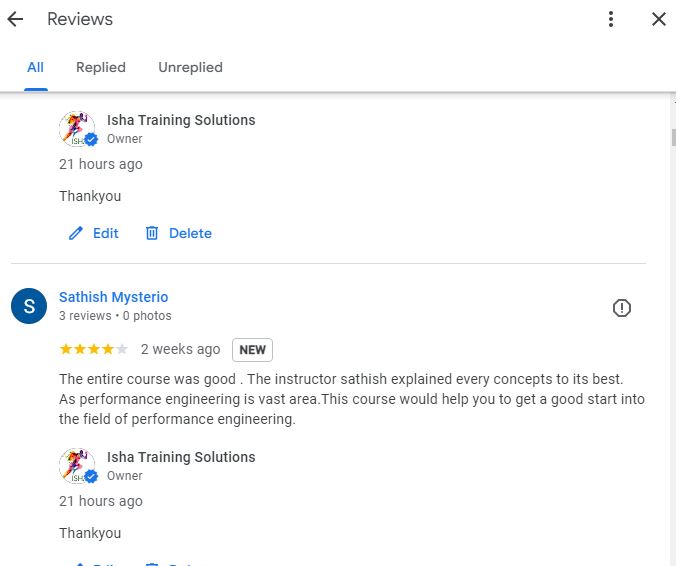Click the trash icon next to Delete
Screen dimensions: 676x566
(x=152, y=233)
